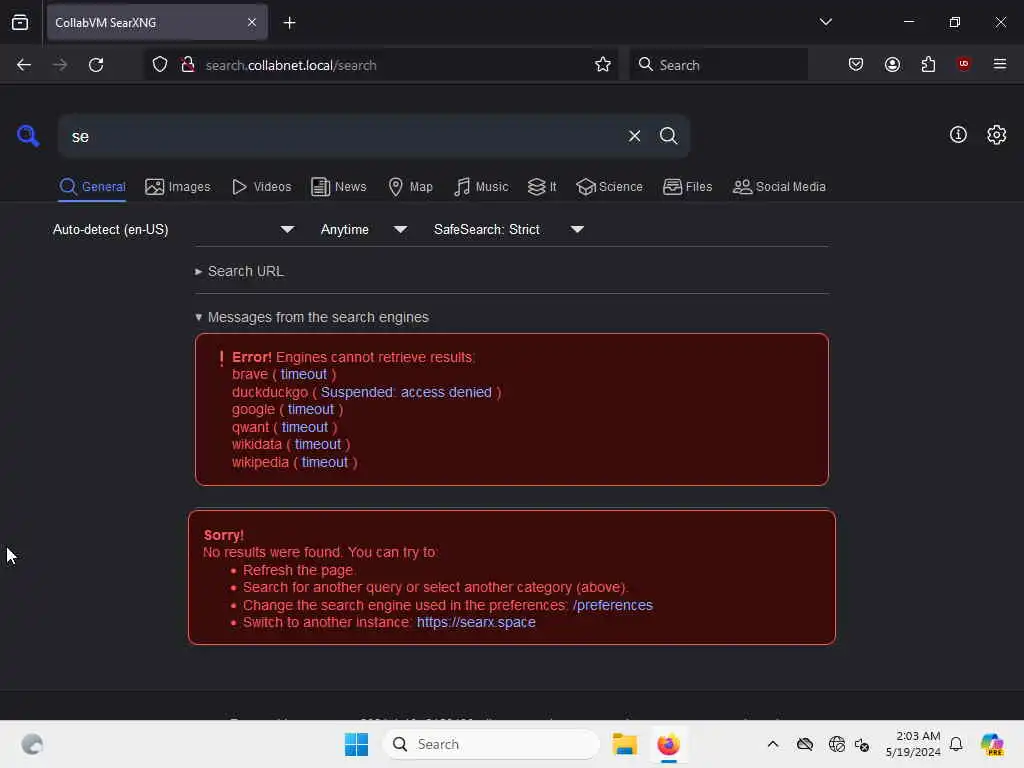The height and width of the screenshot is (768, 1024).
Task: List all tabs dropdown arrow
Action: click(x=825, y=22)
